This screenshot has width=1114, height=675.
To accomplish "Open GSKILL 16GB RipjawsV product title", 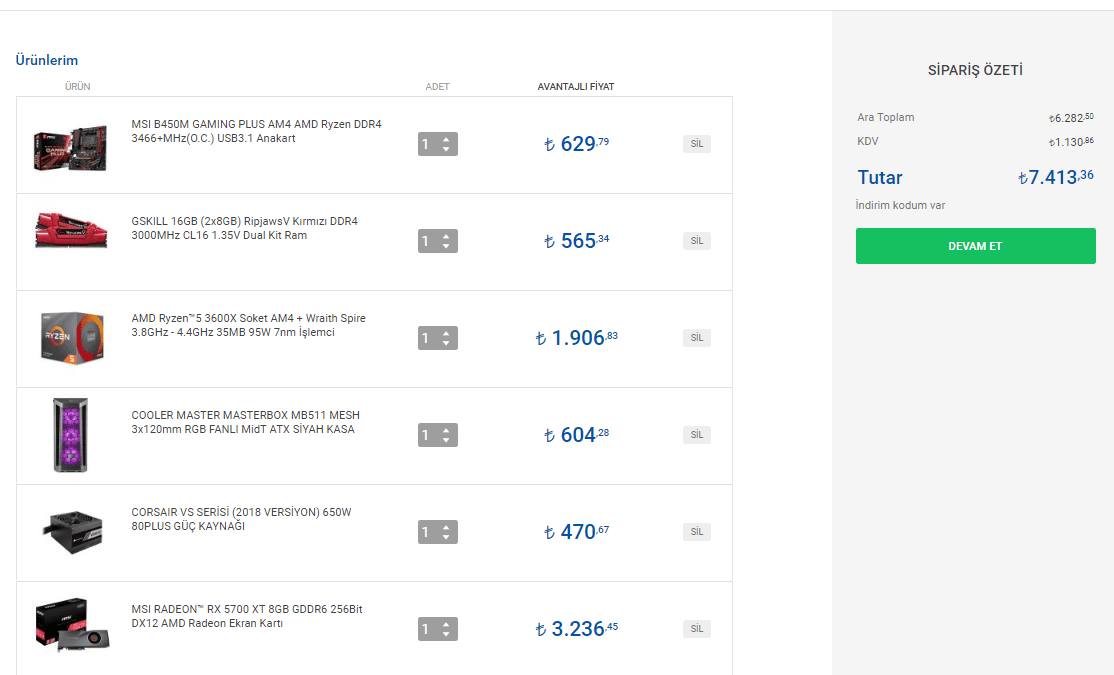I will (x=244, y=228).
